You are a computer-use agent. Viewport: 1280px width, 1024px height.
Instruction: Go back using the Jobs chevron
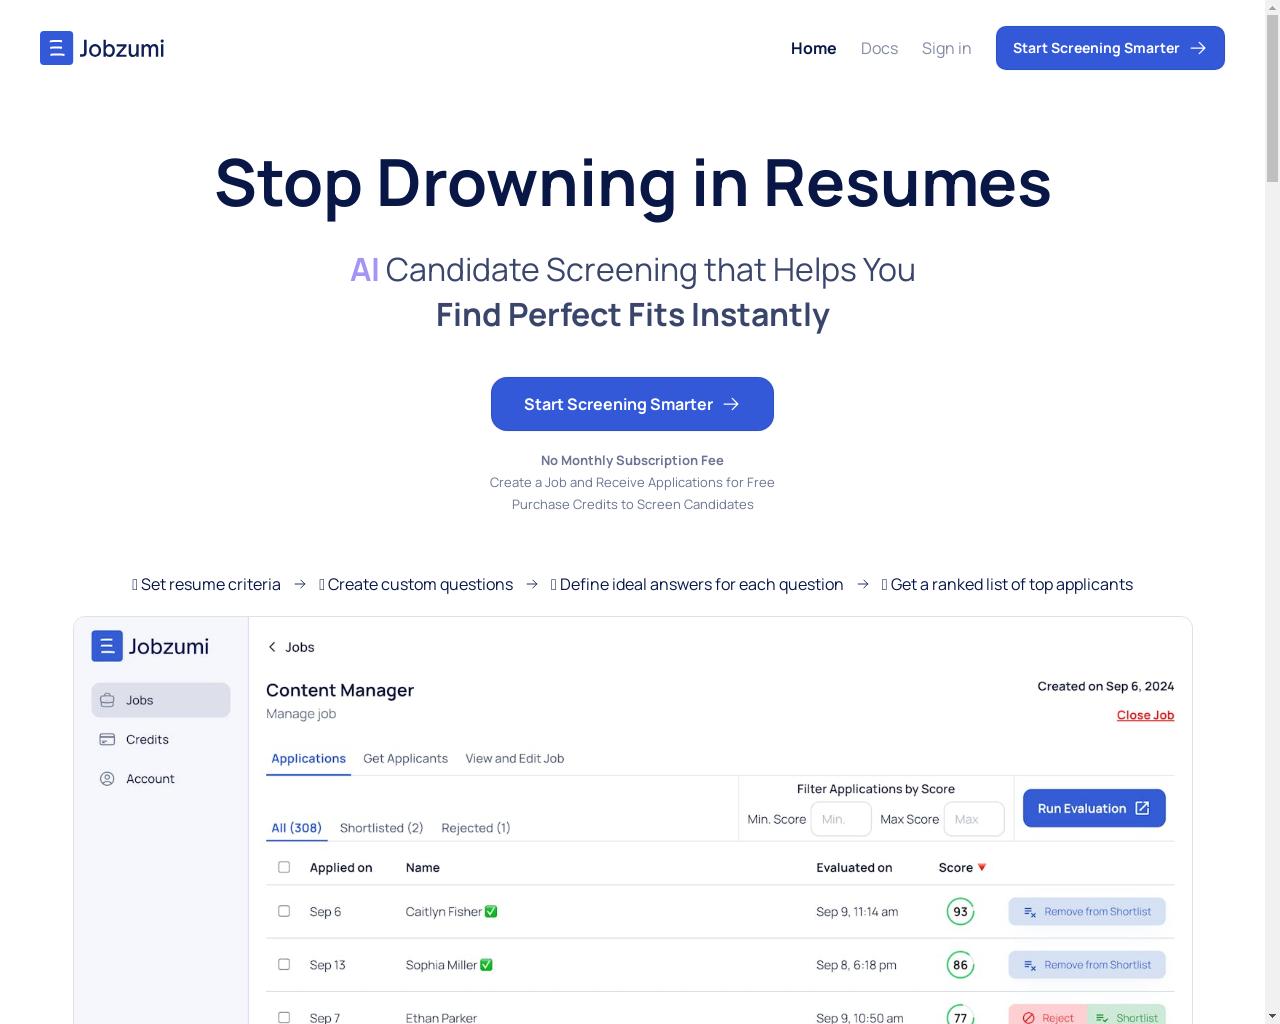[272, 647]
